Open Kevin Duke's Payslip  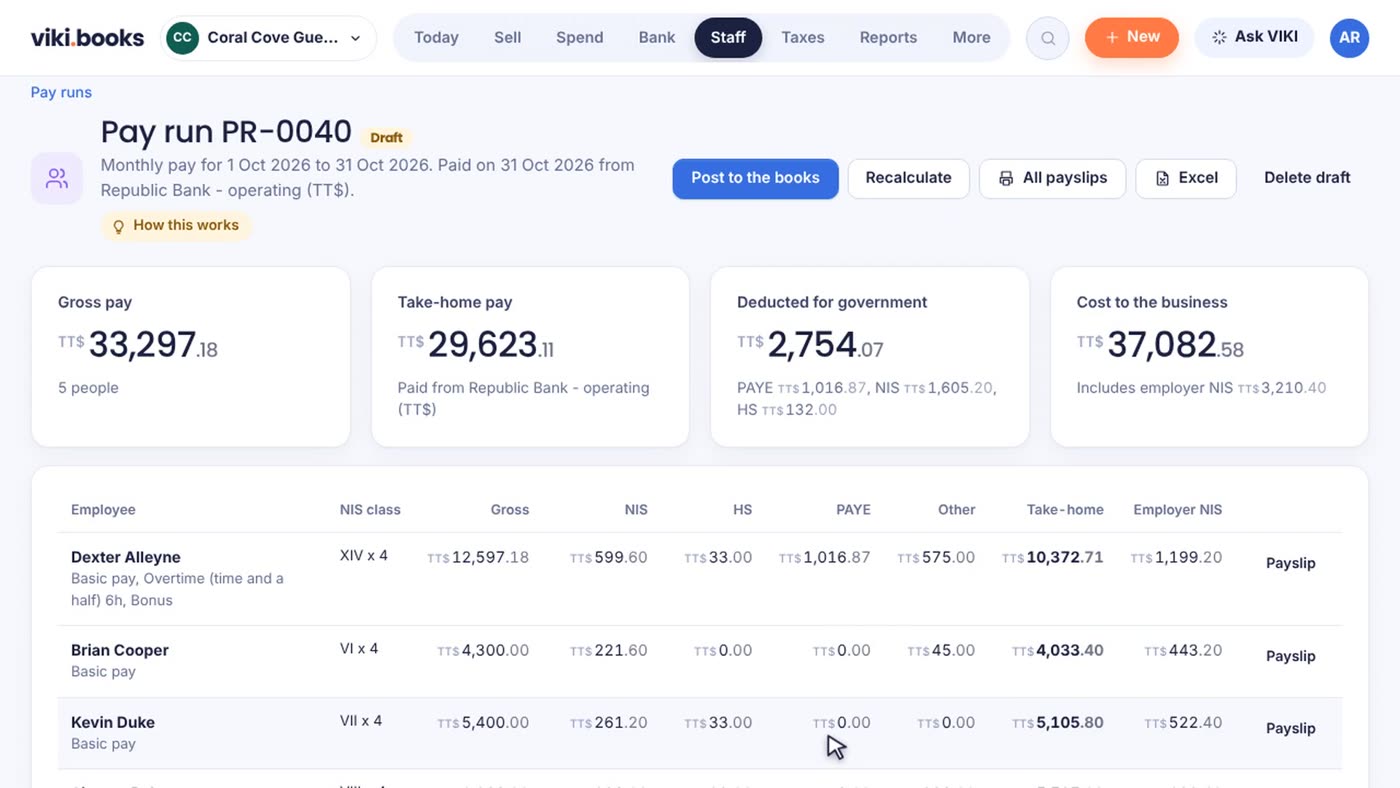pyautogui.click(x=1290, y=728)
